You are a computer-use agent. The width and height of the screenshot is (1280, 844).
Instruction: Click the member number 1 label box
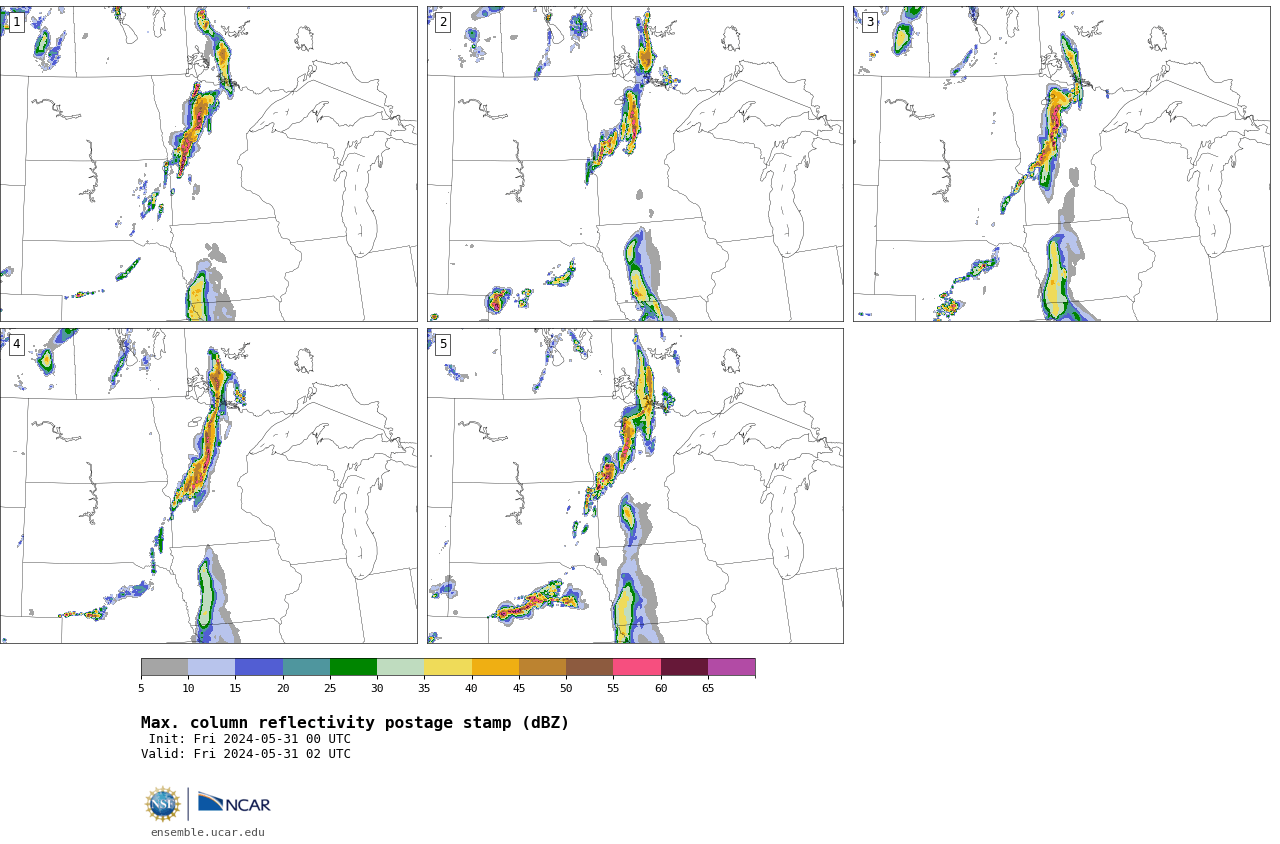click(16, 22)
